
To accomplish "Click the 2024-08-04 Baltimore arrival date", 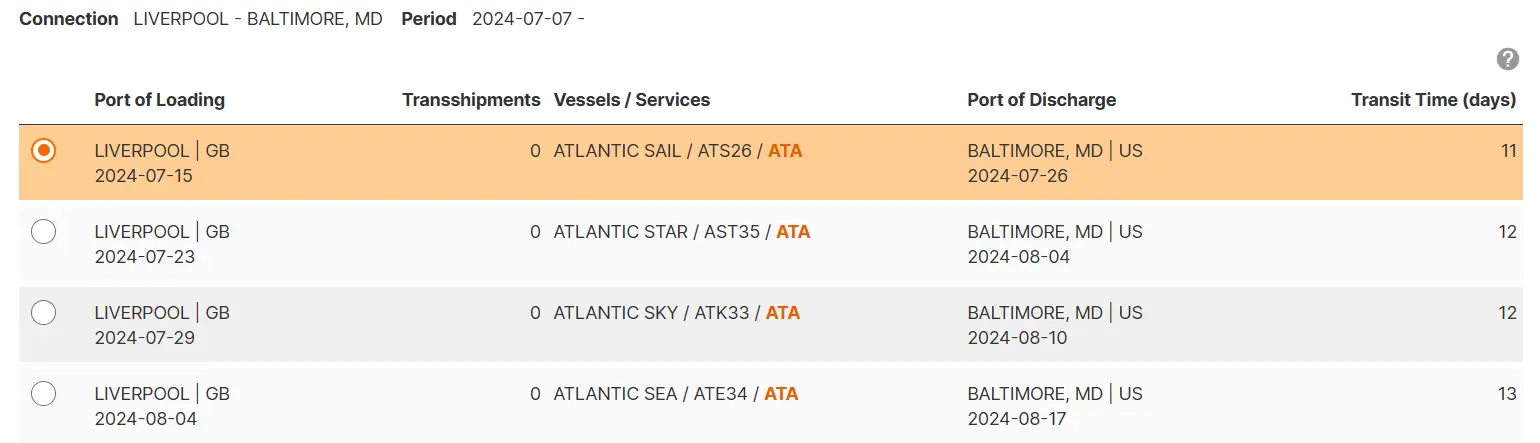I will click(1017, 257).
